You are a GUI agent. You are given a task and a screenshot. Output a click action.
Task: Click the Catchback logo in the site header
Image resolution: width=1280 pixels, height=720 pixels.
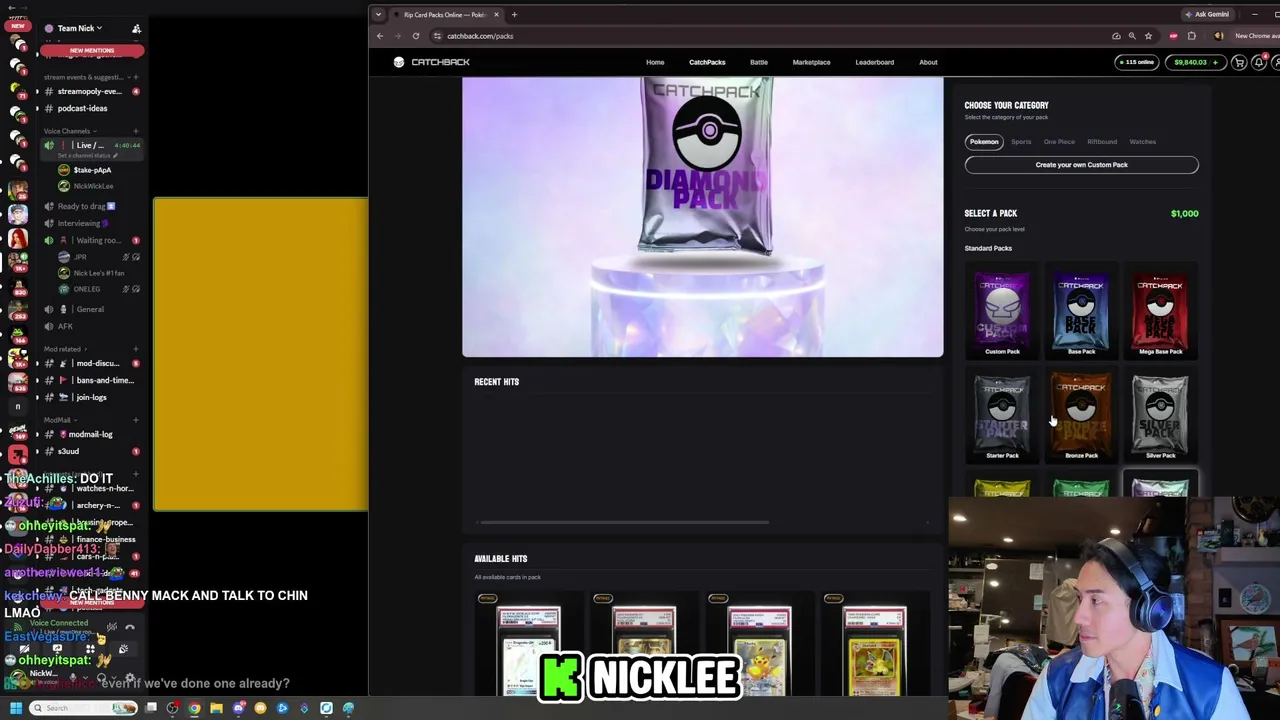[x=432, y=62]
